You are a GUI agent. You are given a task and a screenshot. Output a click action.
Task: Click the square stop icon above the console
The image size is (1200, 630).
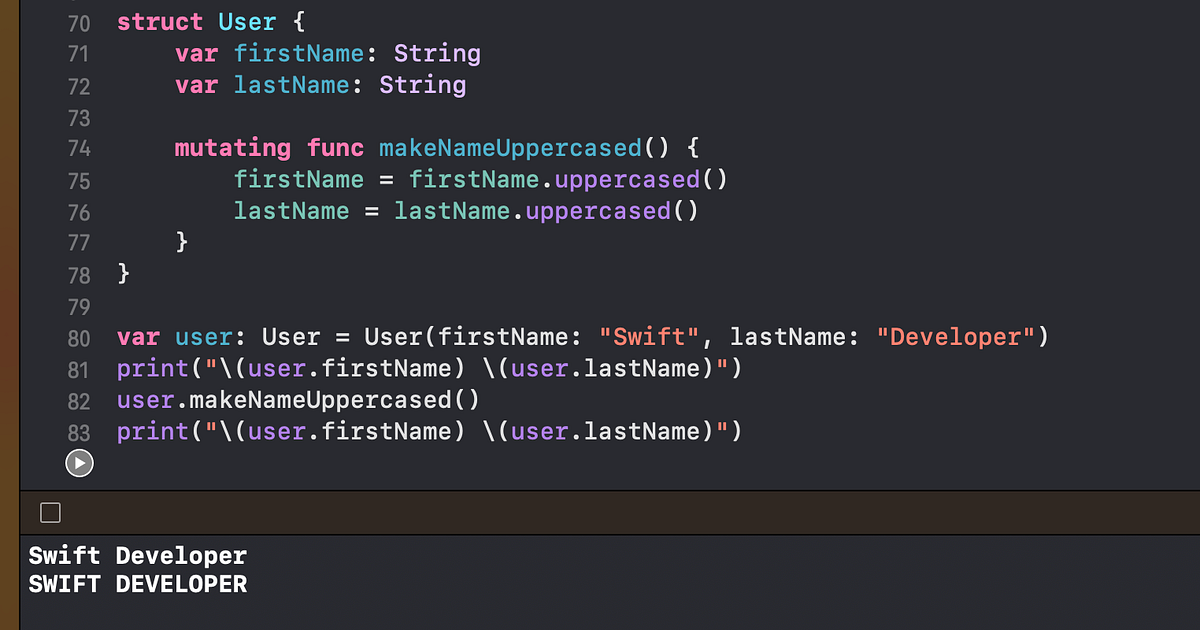pyautogui.click(x=48, y=512)
